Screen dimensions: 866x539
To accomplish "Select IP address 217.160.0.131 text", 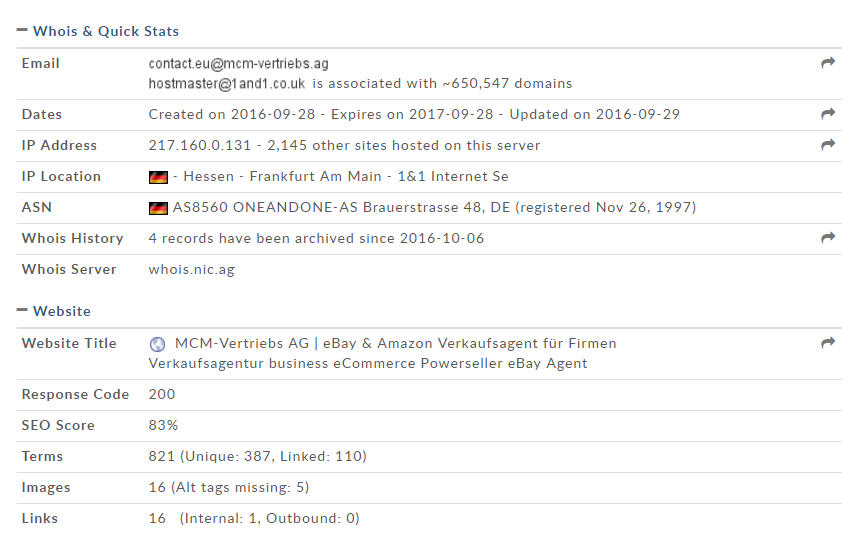I will coord(199,145).
